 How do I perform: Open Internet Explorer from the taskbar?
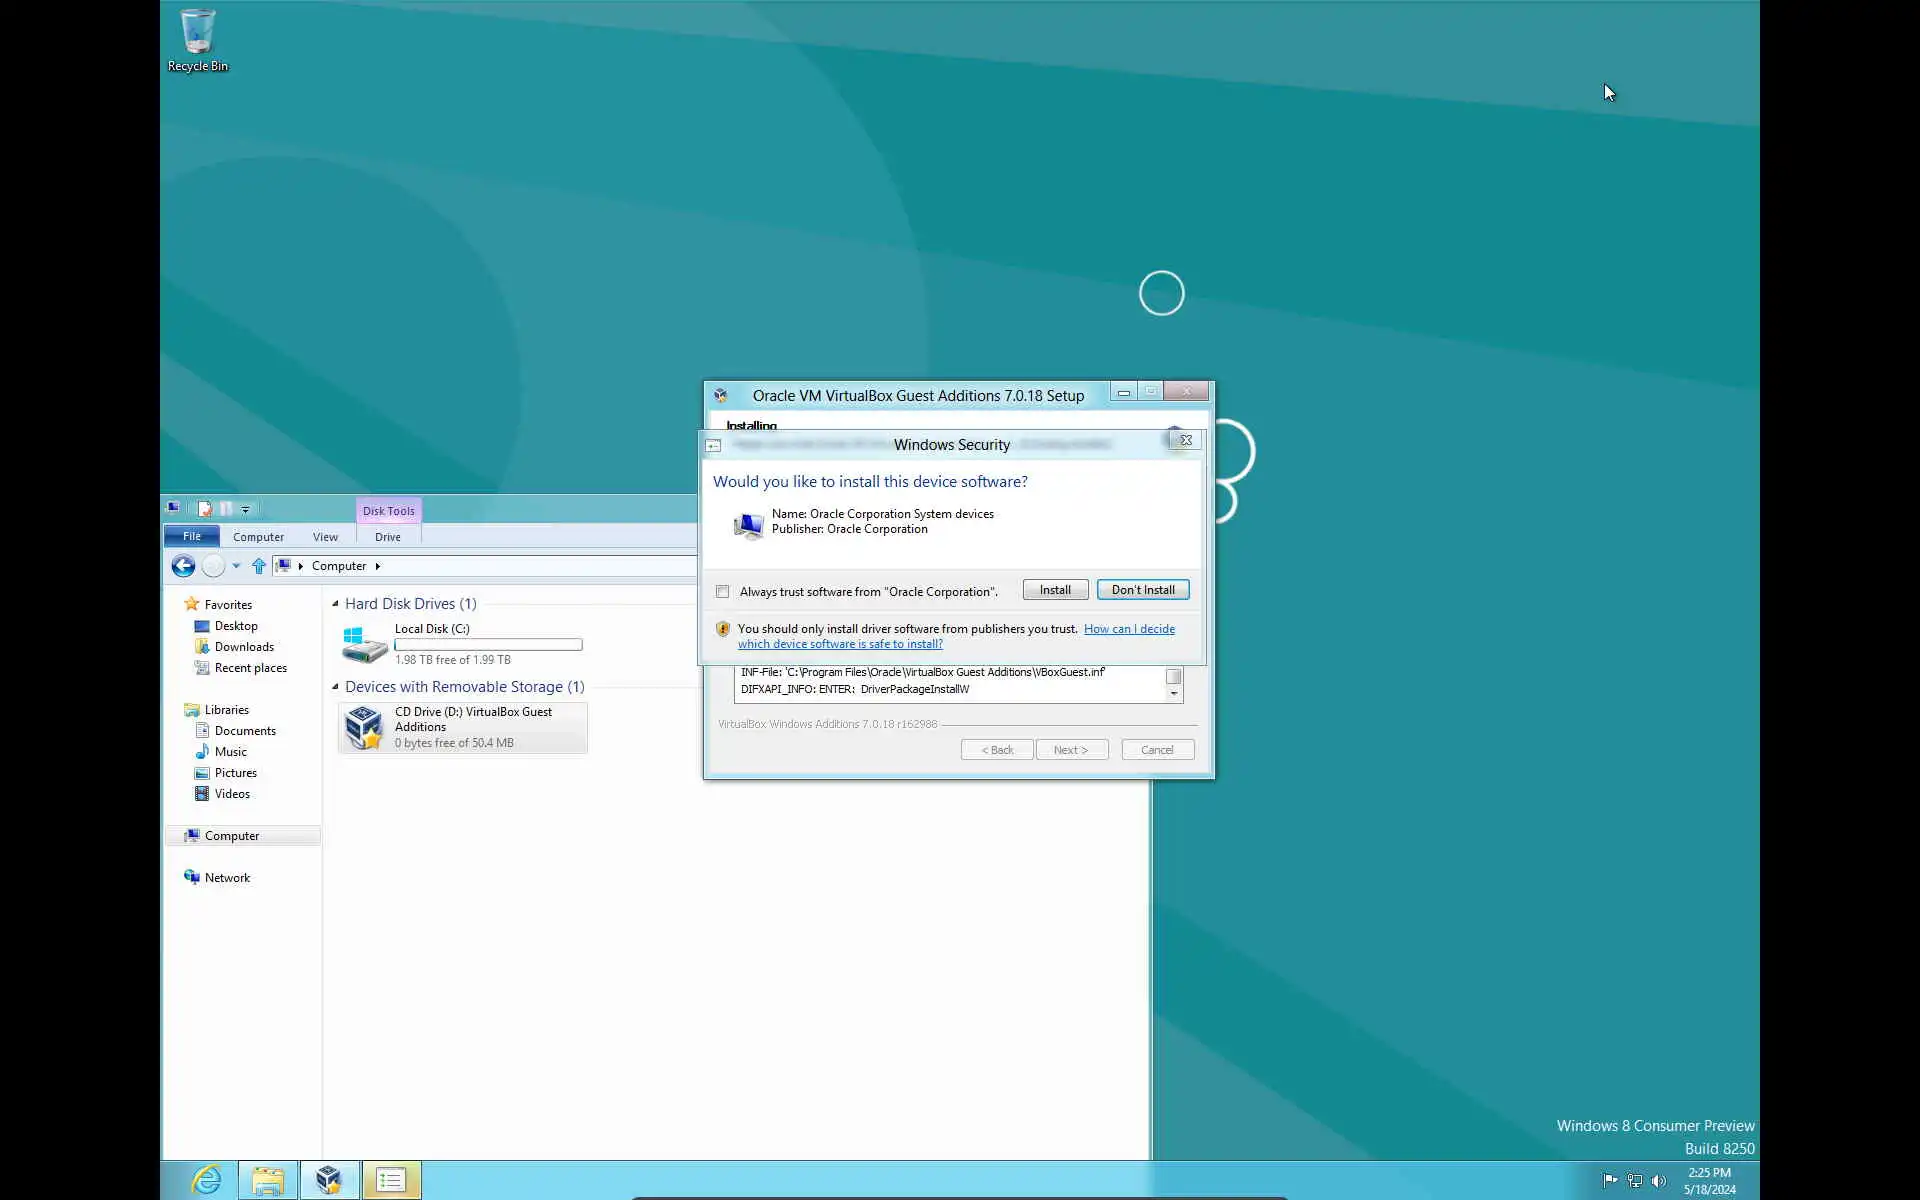pyautogui.click(x=207, y=1180)
